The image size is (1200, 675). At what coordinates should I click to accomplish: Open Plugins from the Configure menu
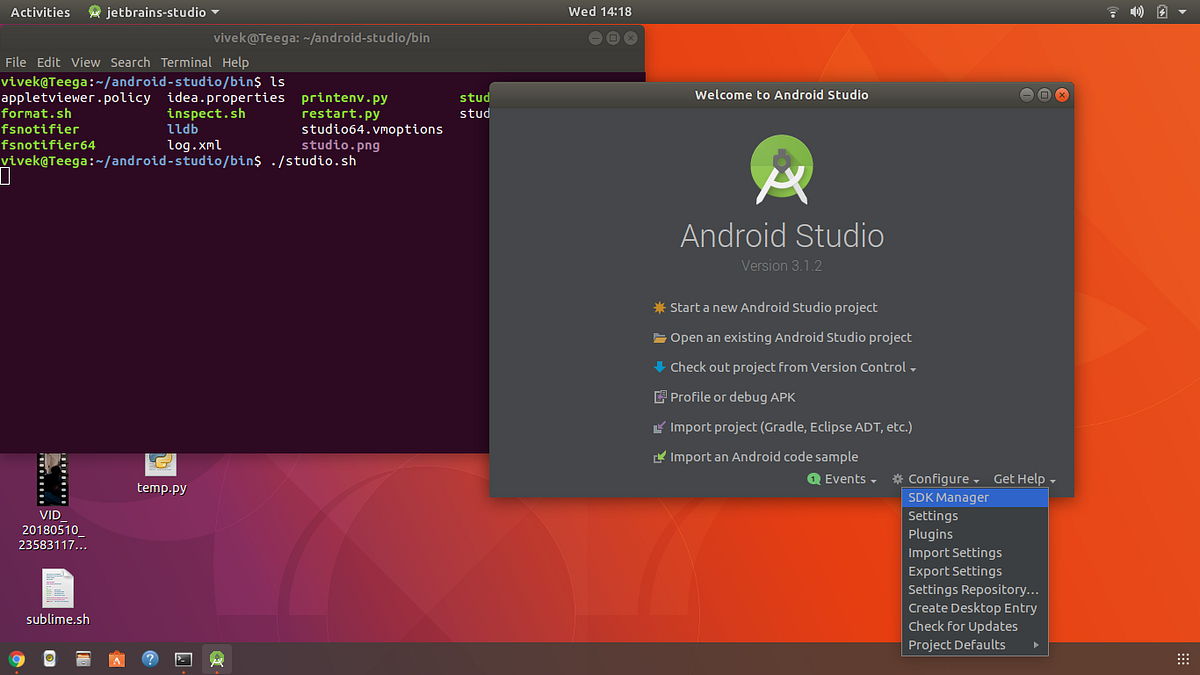click(975, 534)
